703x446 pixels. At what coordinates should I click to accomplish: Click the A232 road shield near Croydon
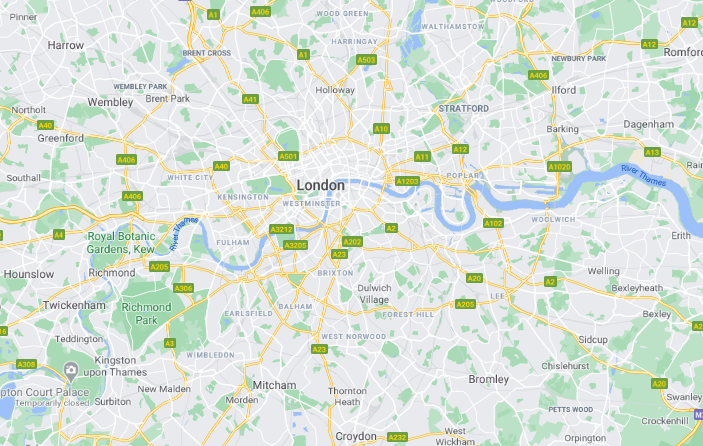click(x=397, y=437)
